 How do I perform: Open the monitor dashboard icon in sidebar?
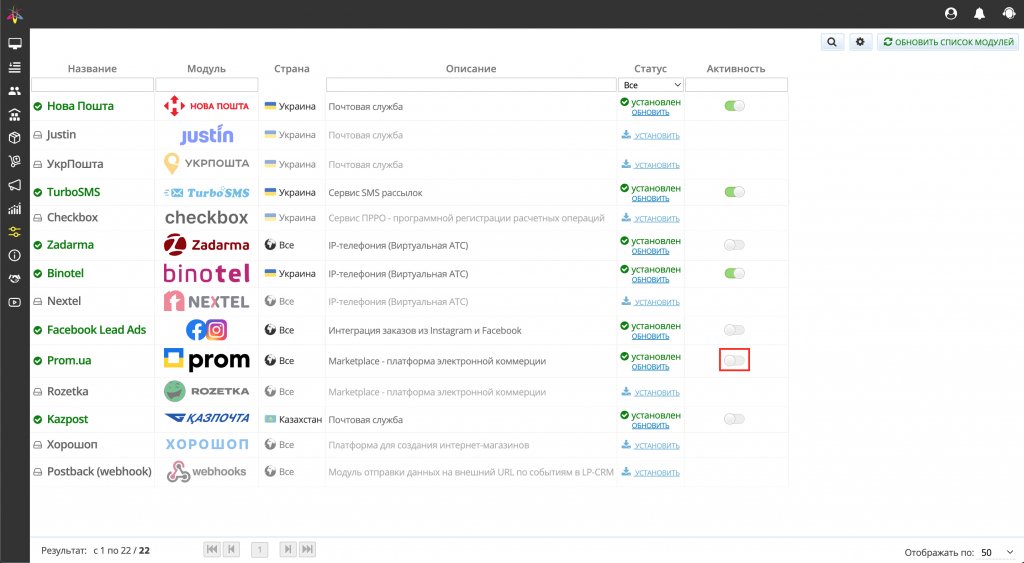[14, 44]
